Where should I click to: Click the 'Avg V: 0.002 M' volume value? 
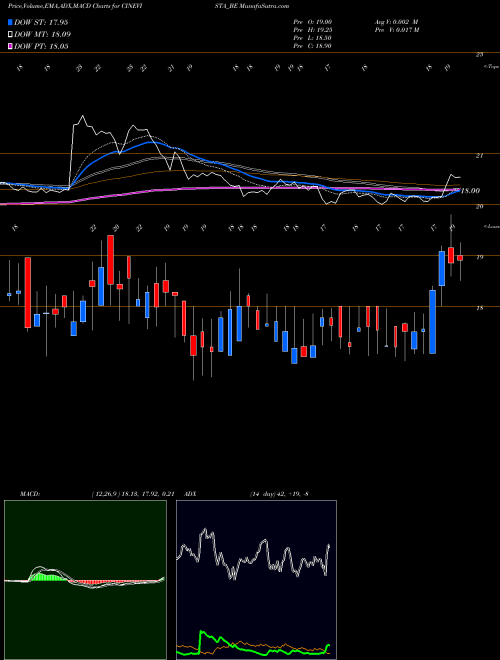click(x=396, y=22)
